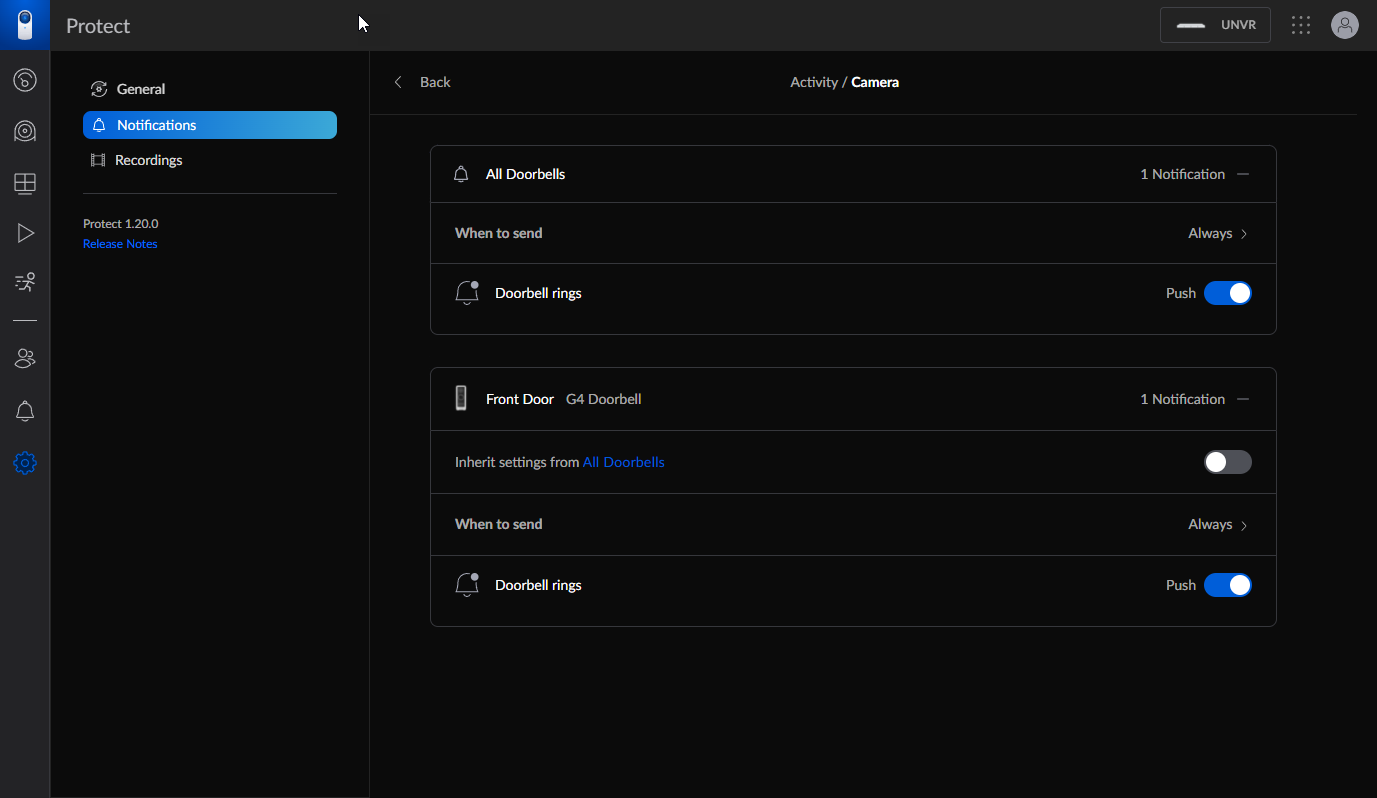Image resolution: width=1377 pixels, height=798 pixels.
Task: Turn off Push for All Doorbells rings
Action: pyautogui.click(x=1228, y=293)
